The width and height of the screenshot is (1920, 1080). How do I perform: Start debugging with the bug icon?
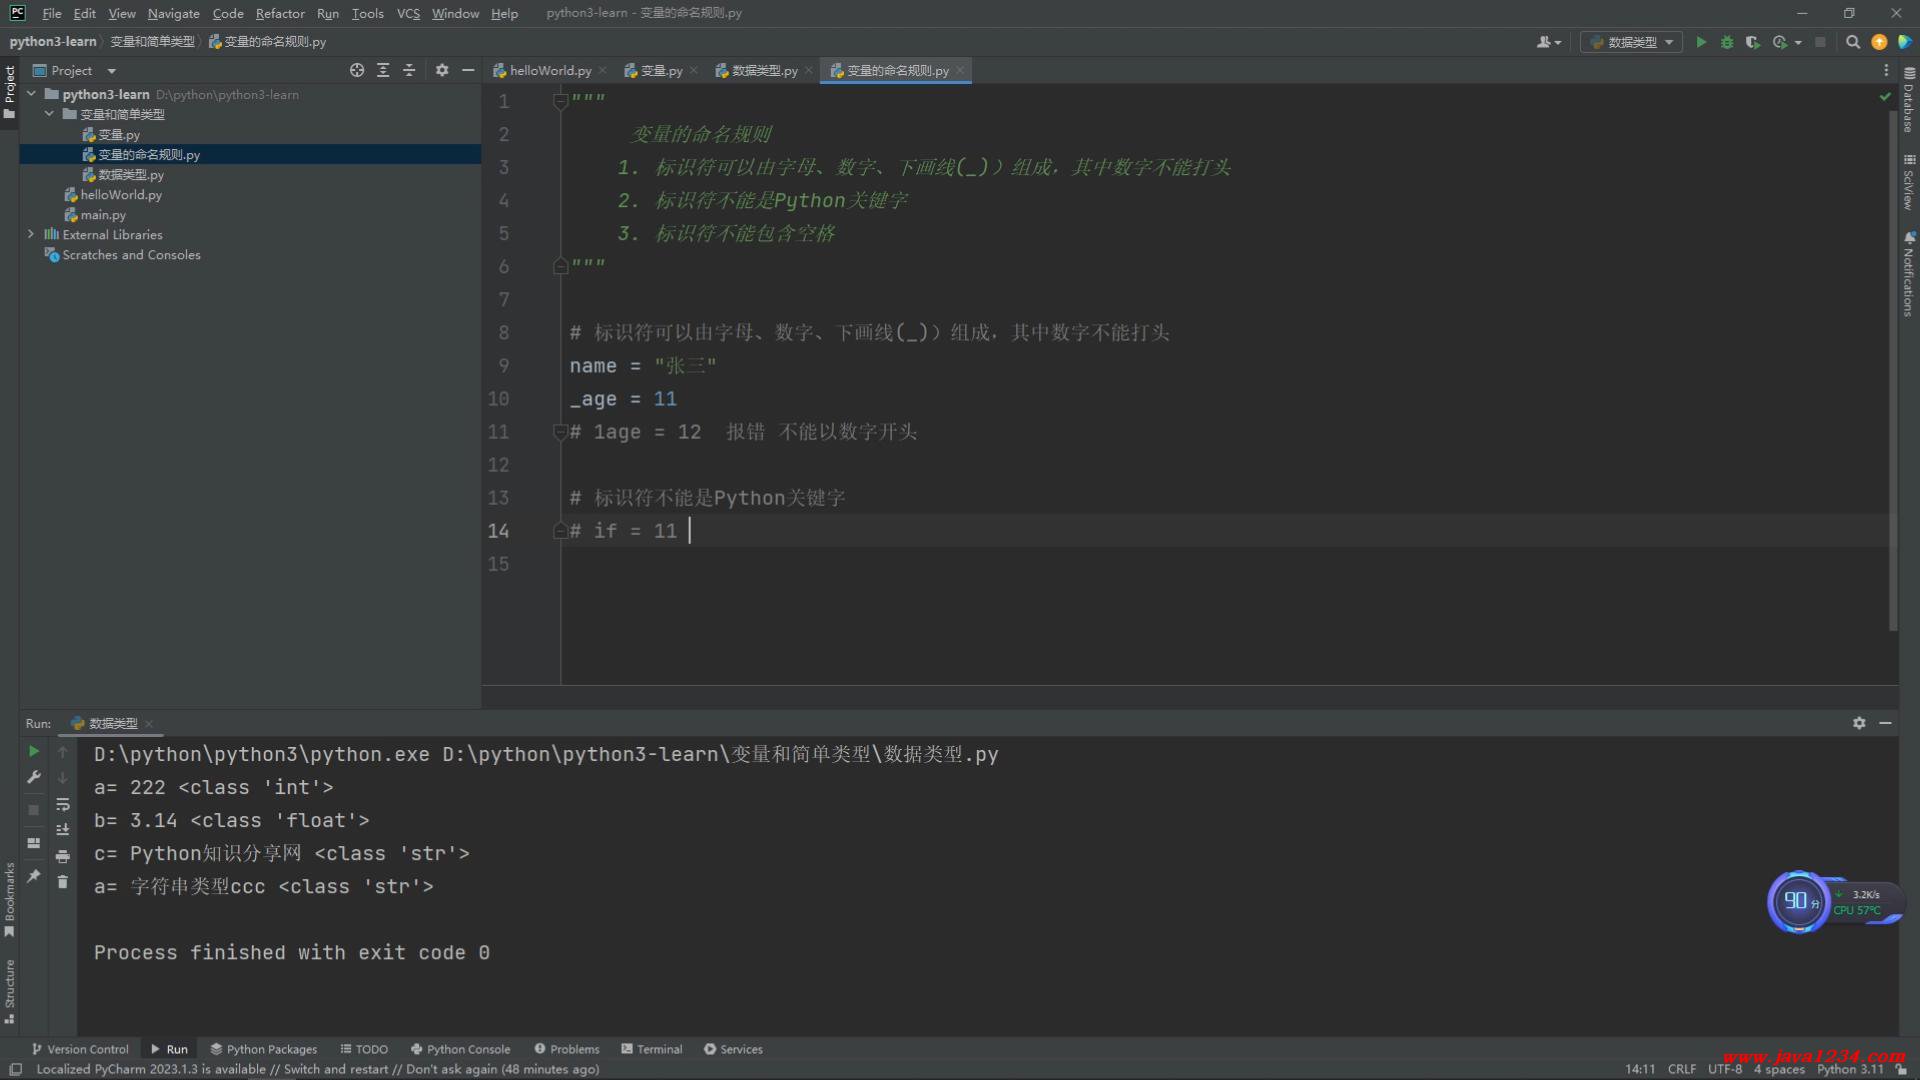click(1727, 42)
